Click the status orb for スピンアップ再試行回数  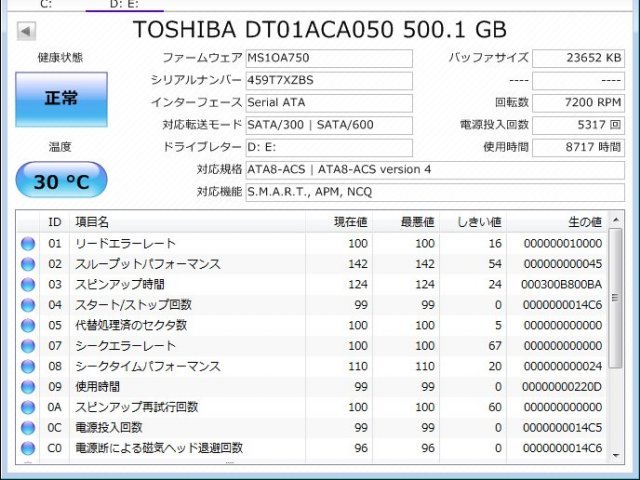[x=28, y=407]
